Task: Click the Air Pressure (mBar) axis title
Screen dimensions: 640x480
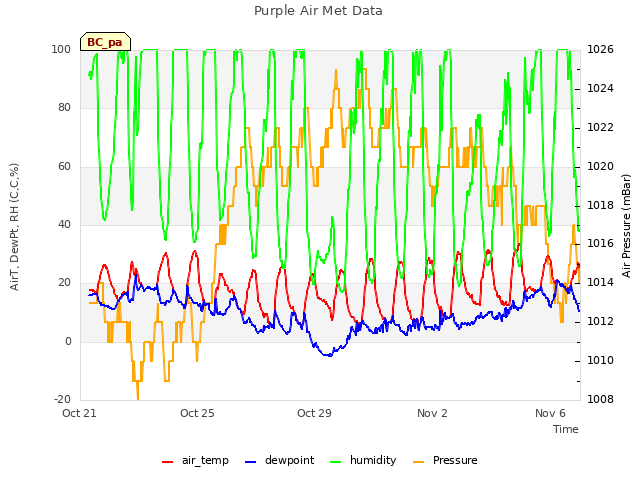Action: (627, 226)
